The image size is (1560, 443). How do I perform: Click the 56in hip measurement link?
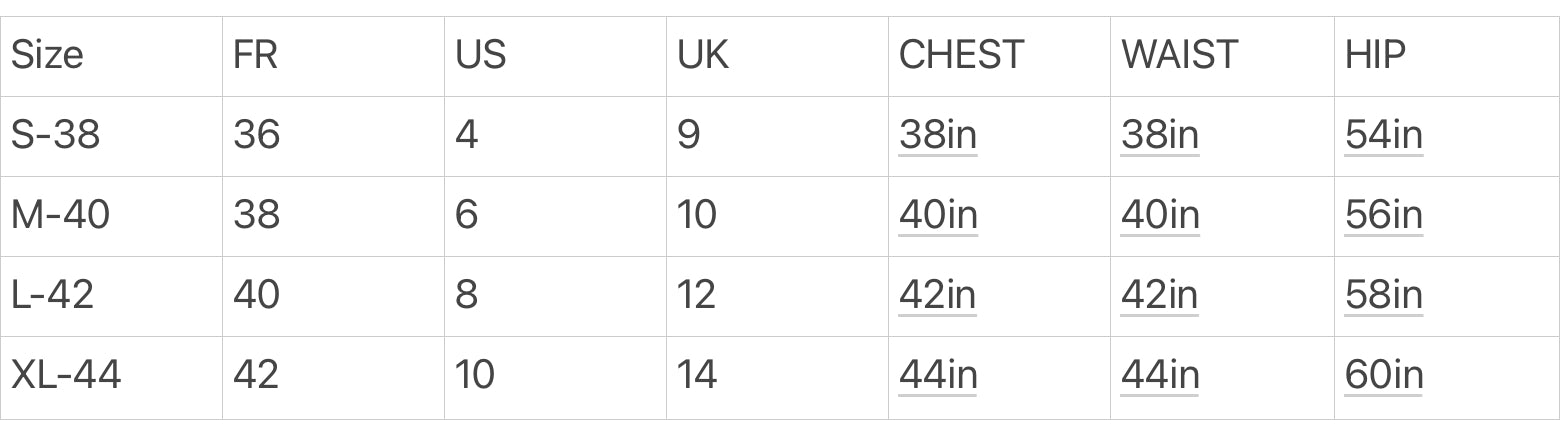pos(1383,215)
